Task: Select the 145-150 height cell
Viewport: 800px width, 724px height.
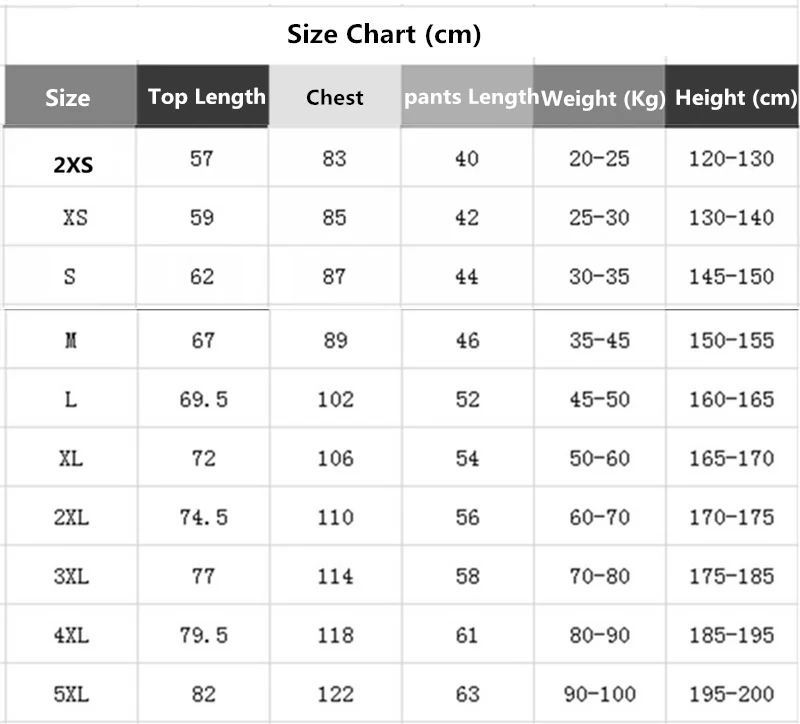Action: (x=731, y=277)
